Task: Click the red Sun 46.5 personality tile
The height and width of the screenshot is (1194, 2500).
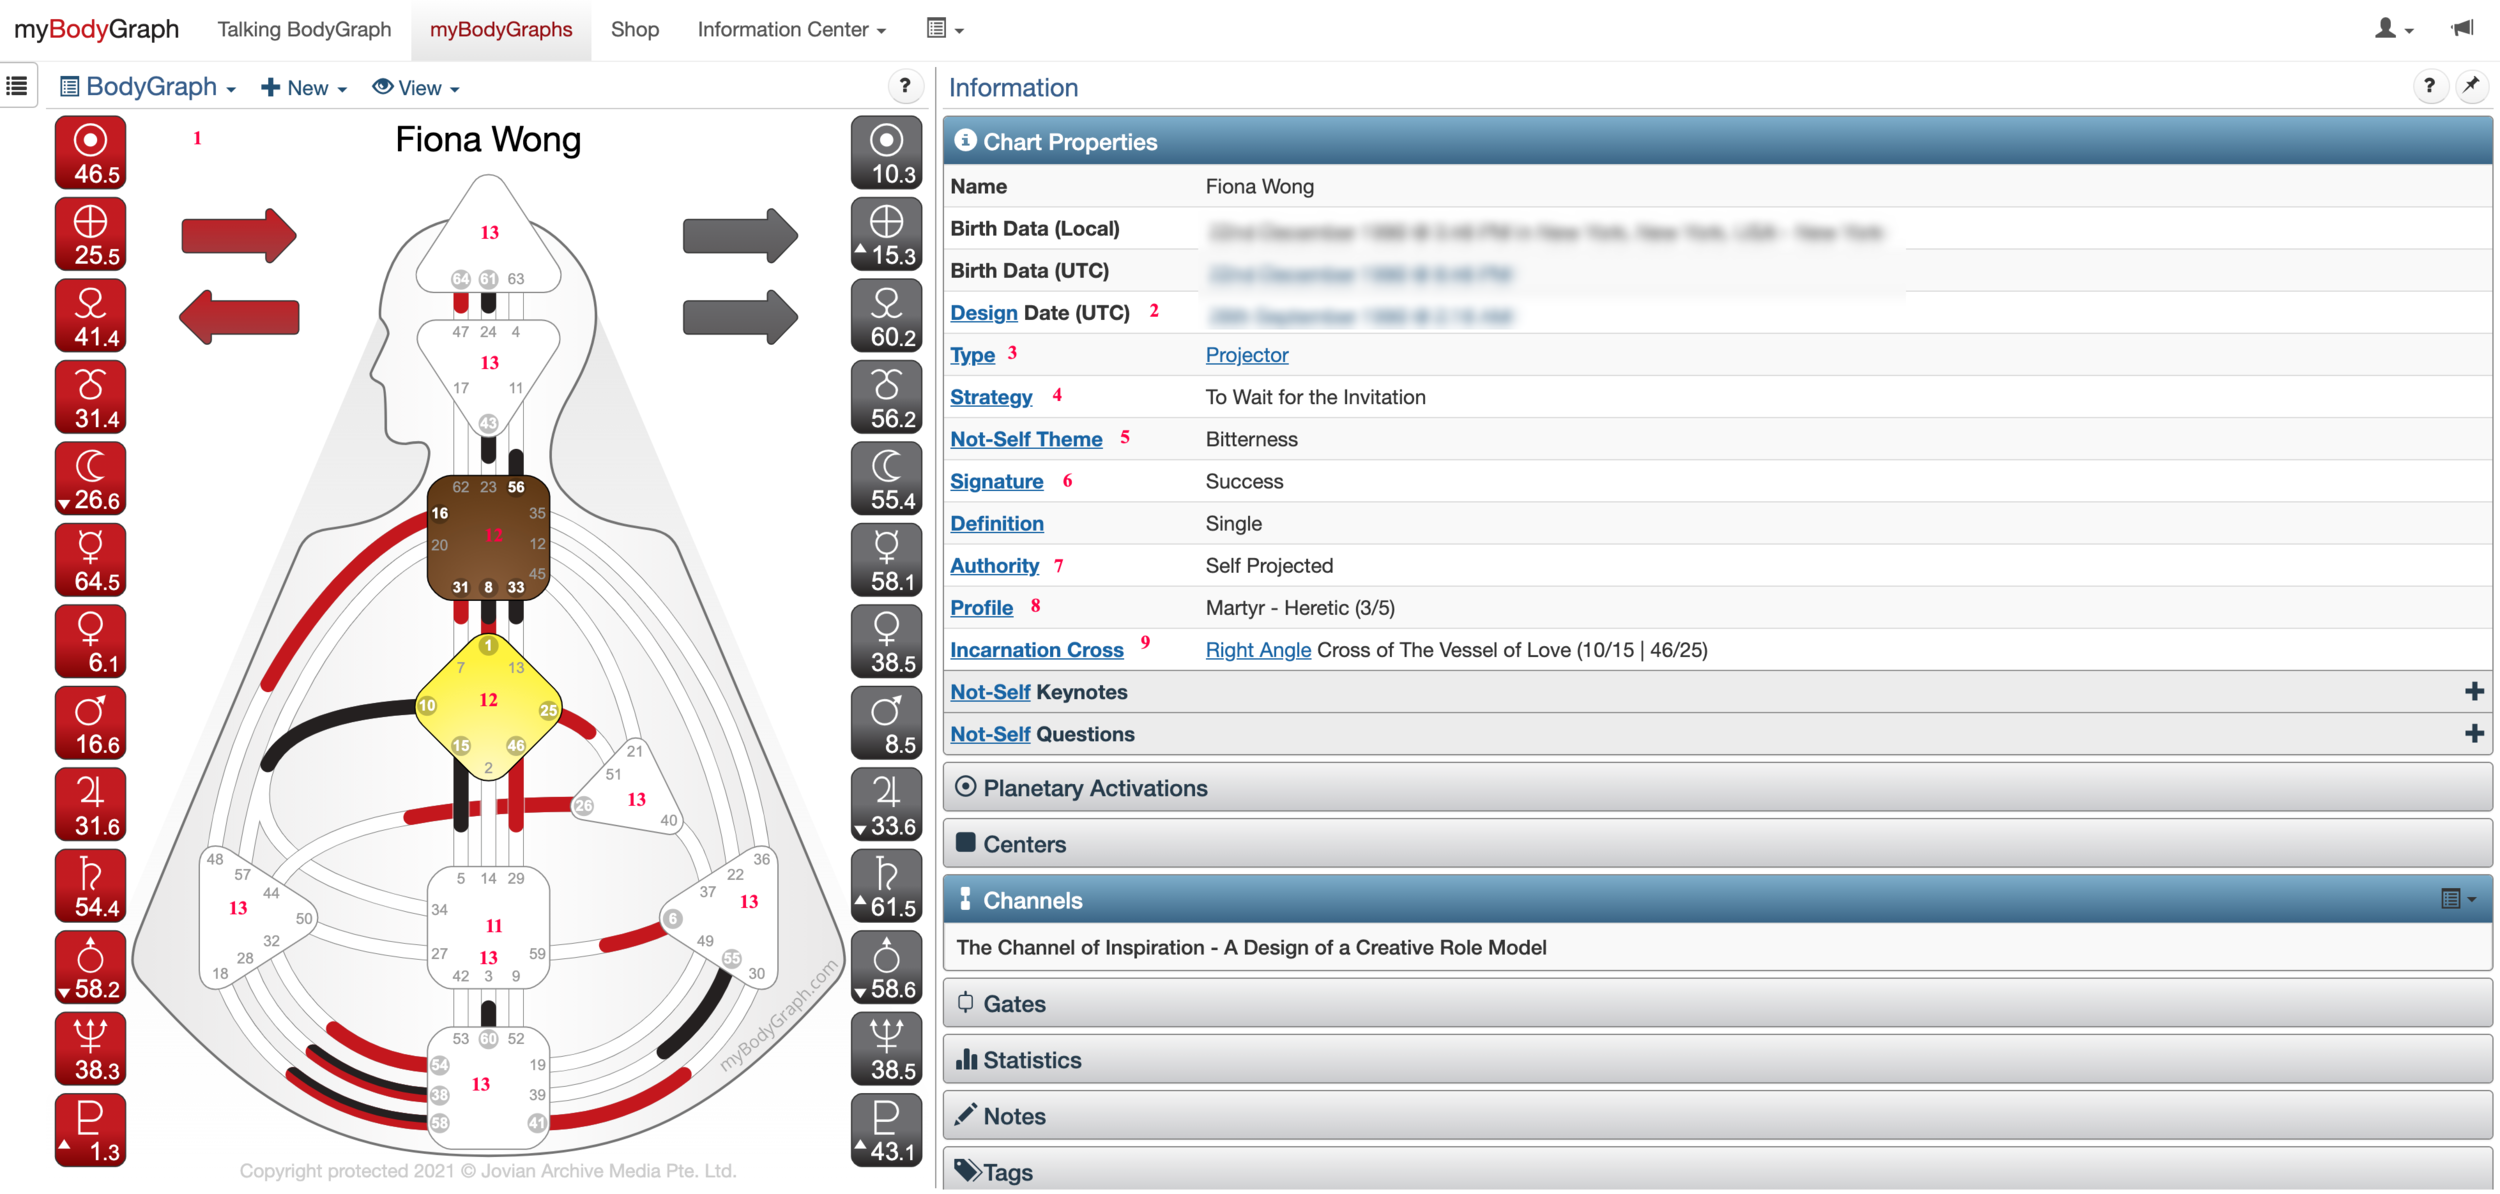Action: 90,152
